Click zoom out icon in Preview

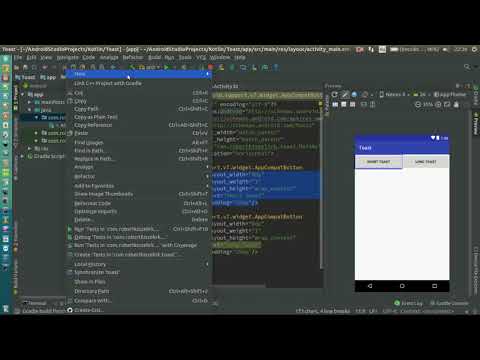point(418,105)
